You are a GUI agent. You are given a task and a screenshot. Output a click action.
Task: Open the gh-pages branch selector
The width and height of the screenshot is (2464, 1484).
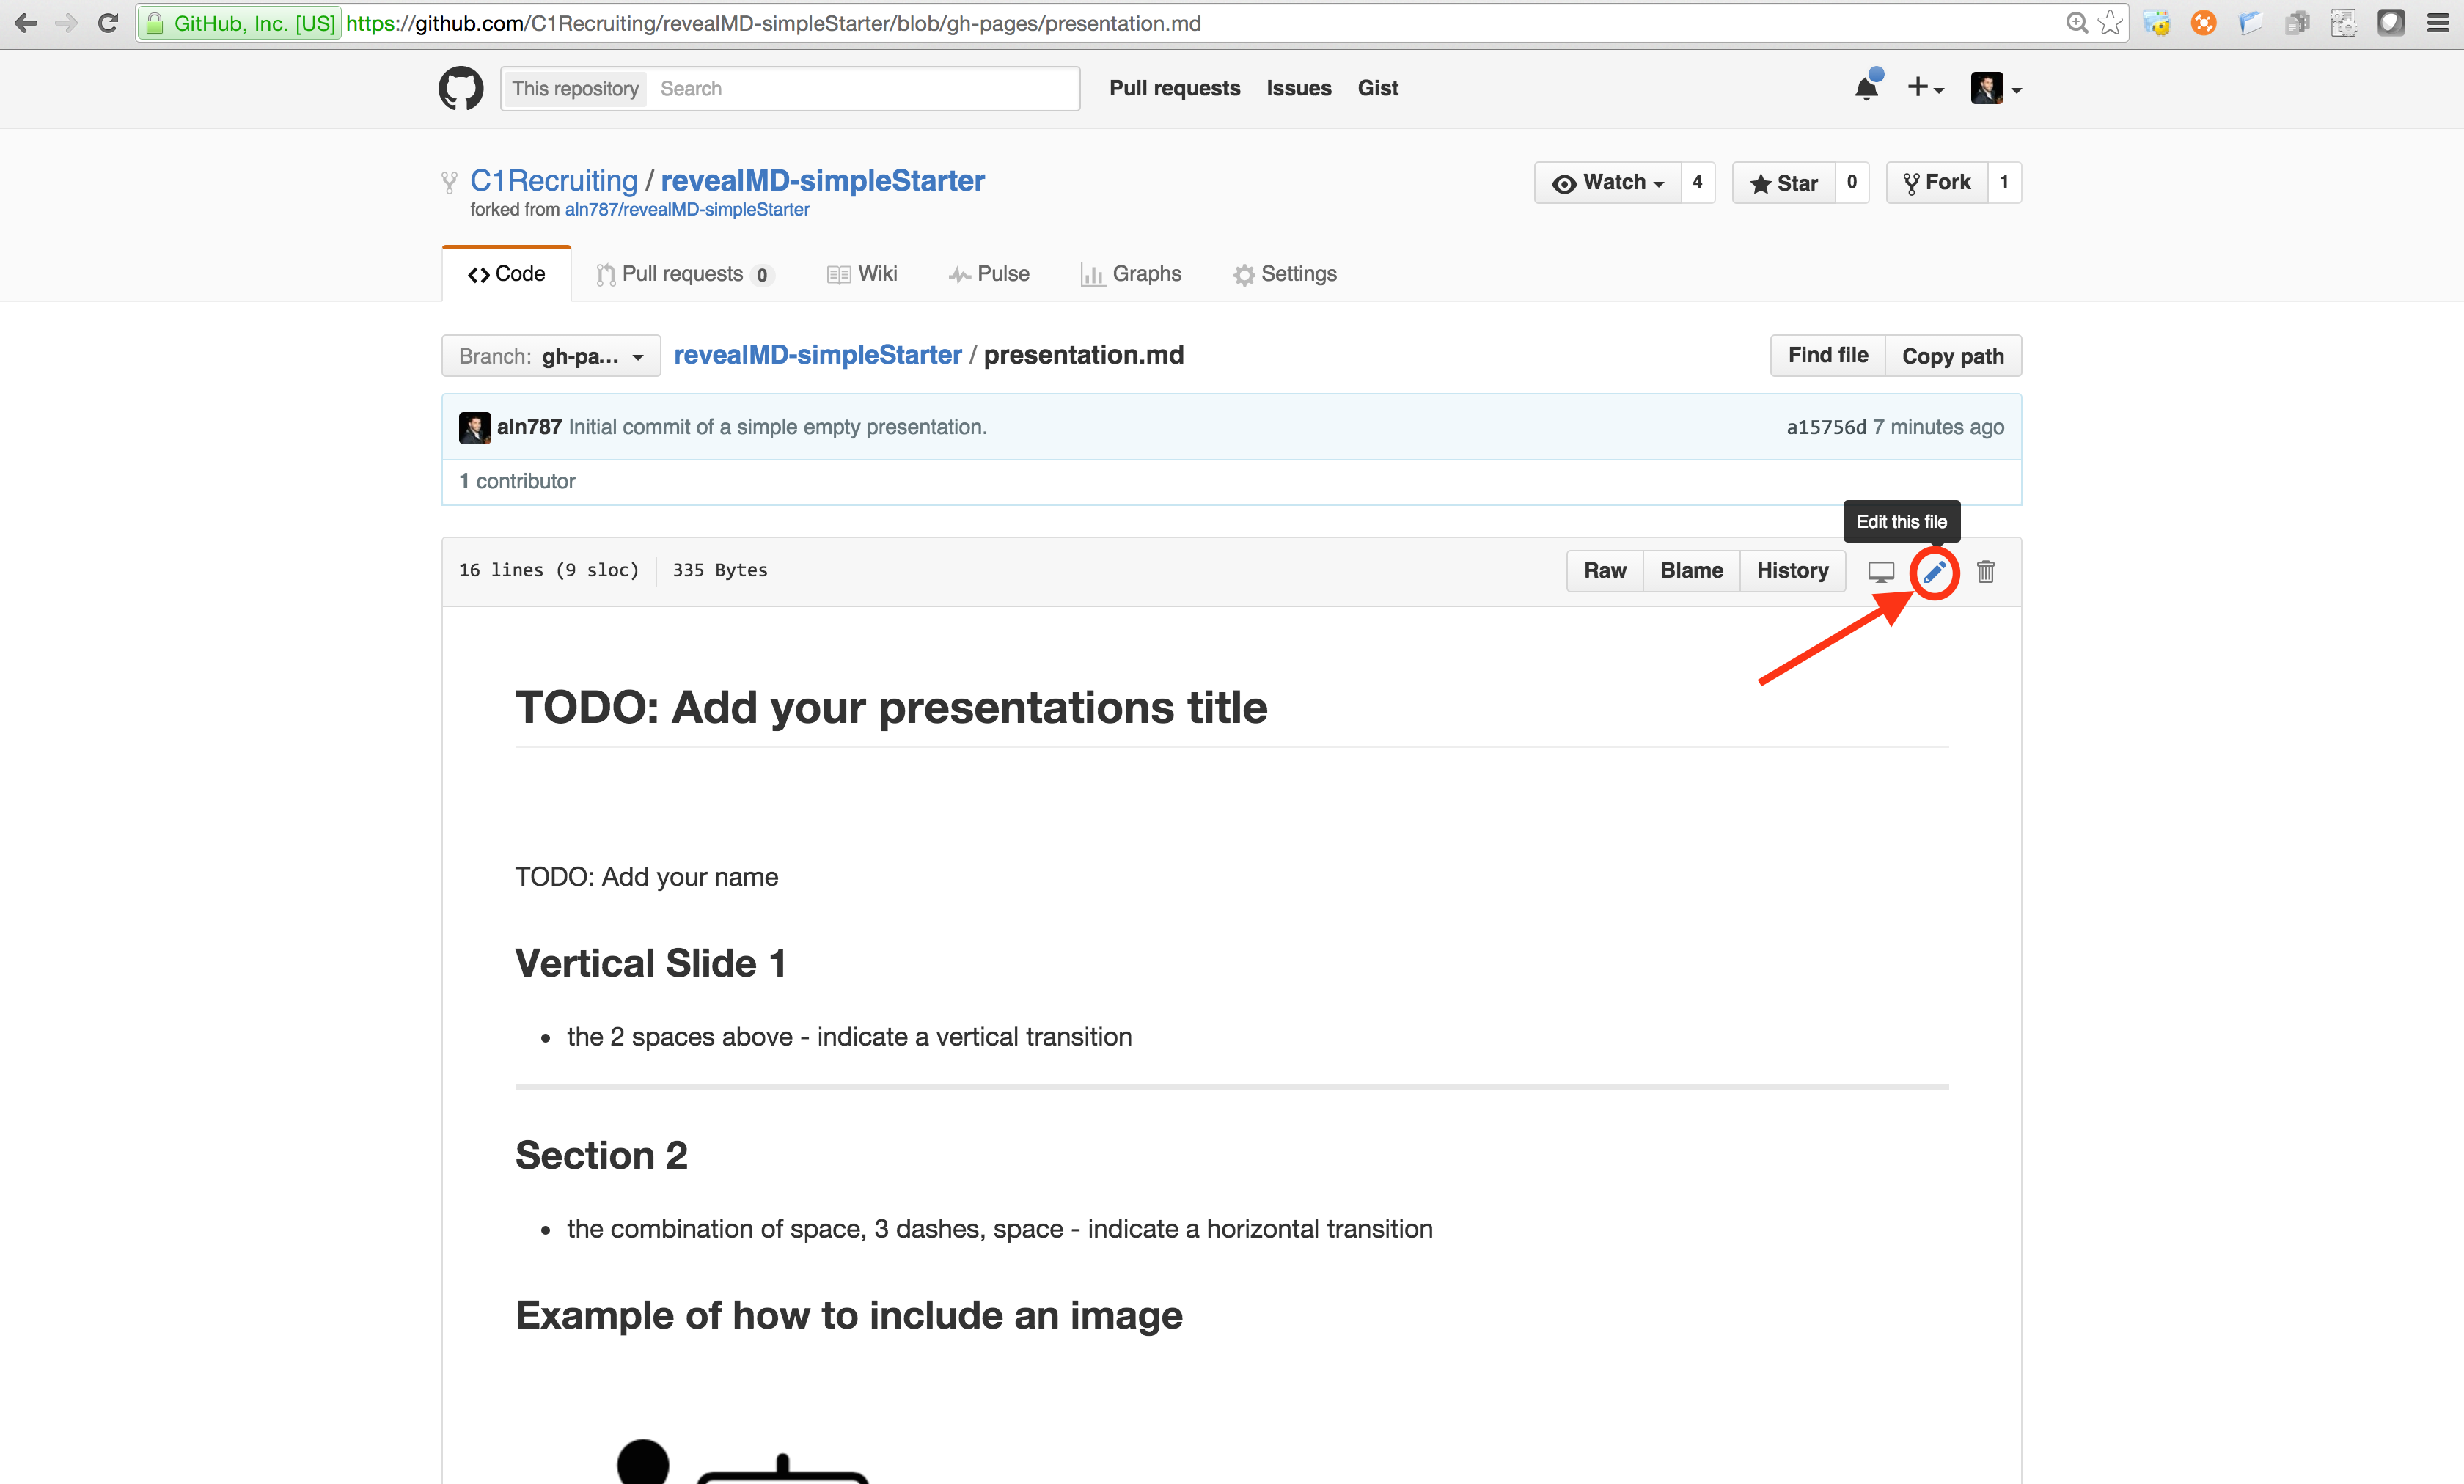point(551,356)
